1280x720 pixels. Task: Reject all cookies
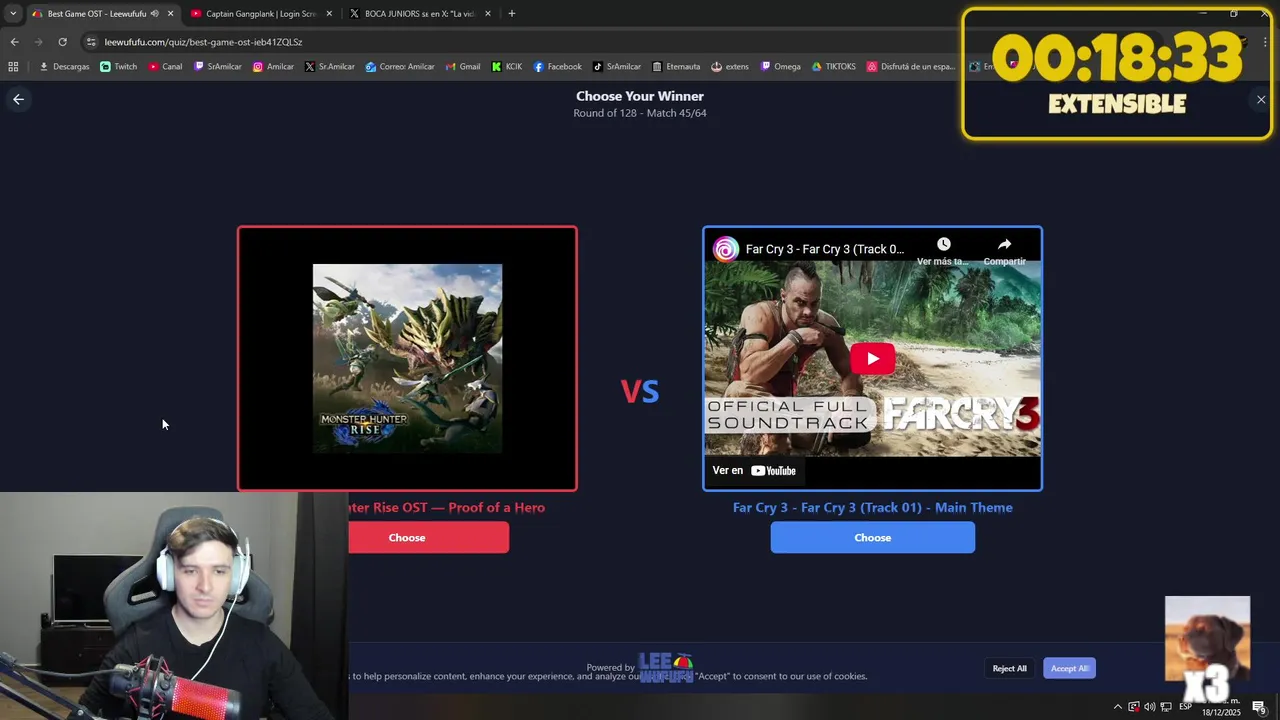tap(1009, 668)
